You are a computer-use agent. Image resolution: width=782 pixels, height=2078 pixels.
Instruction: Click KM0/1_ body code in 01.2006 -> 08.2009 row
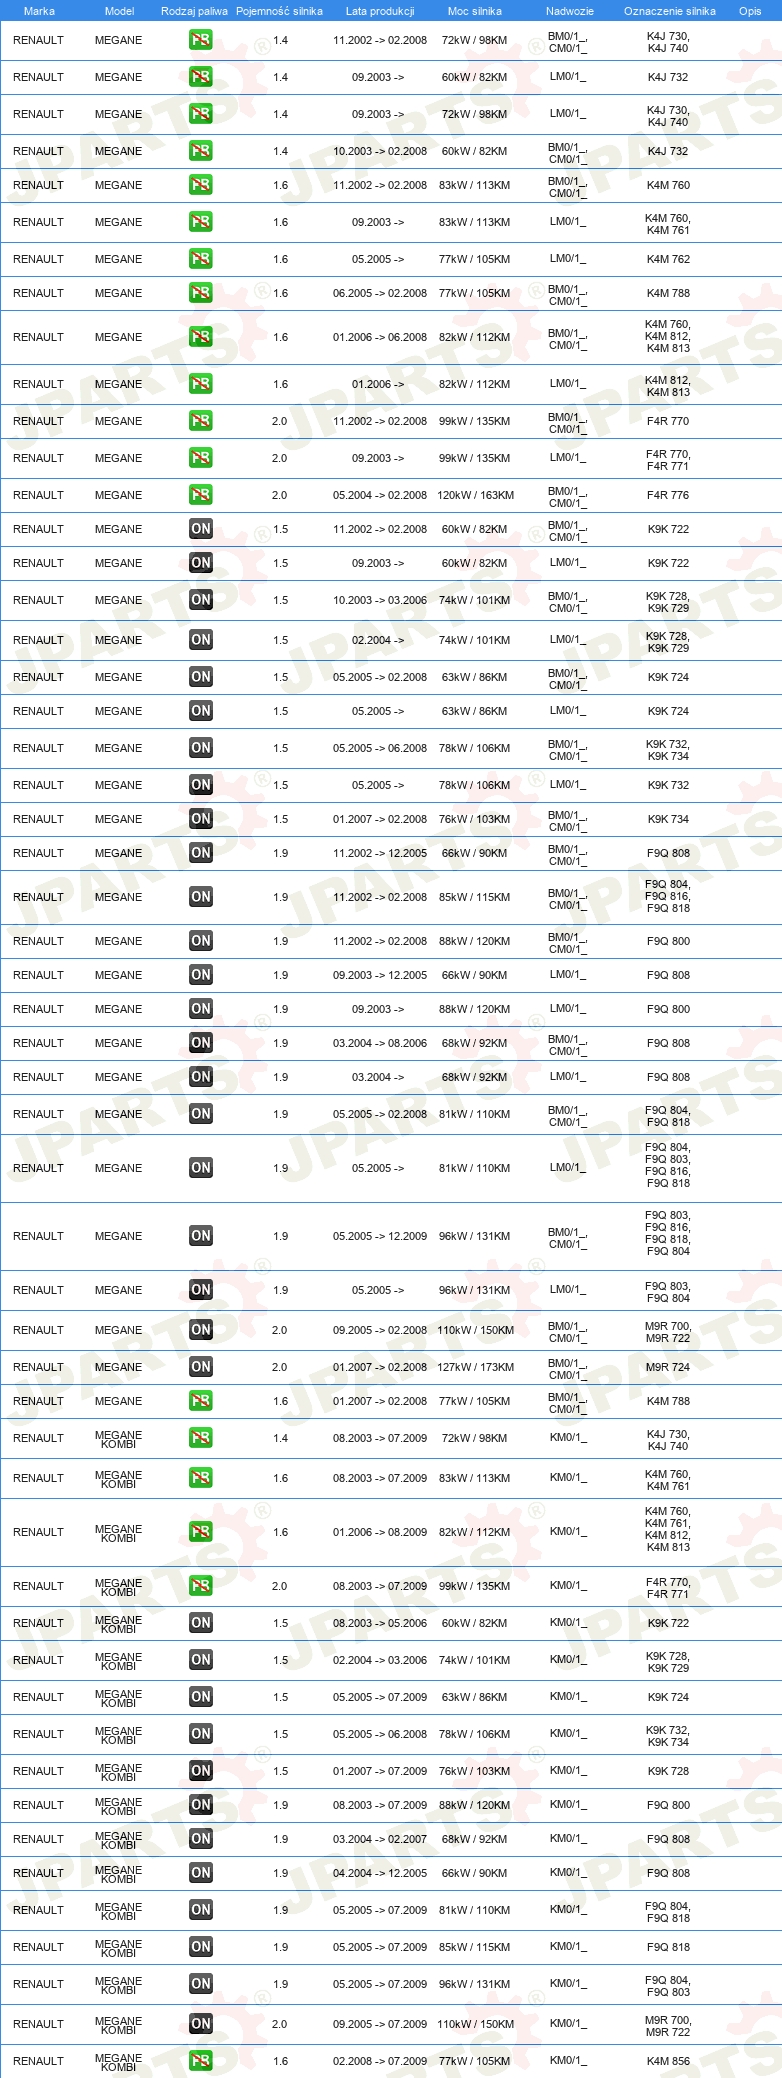(568, 1532)
